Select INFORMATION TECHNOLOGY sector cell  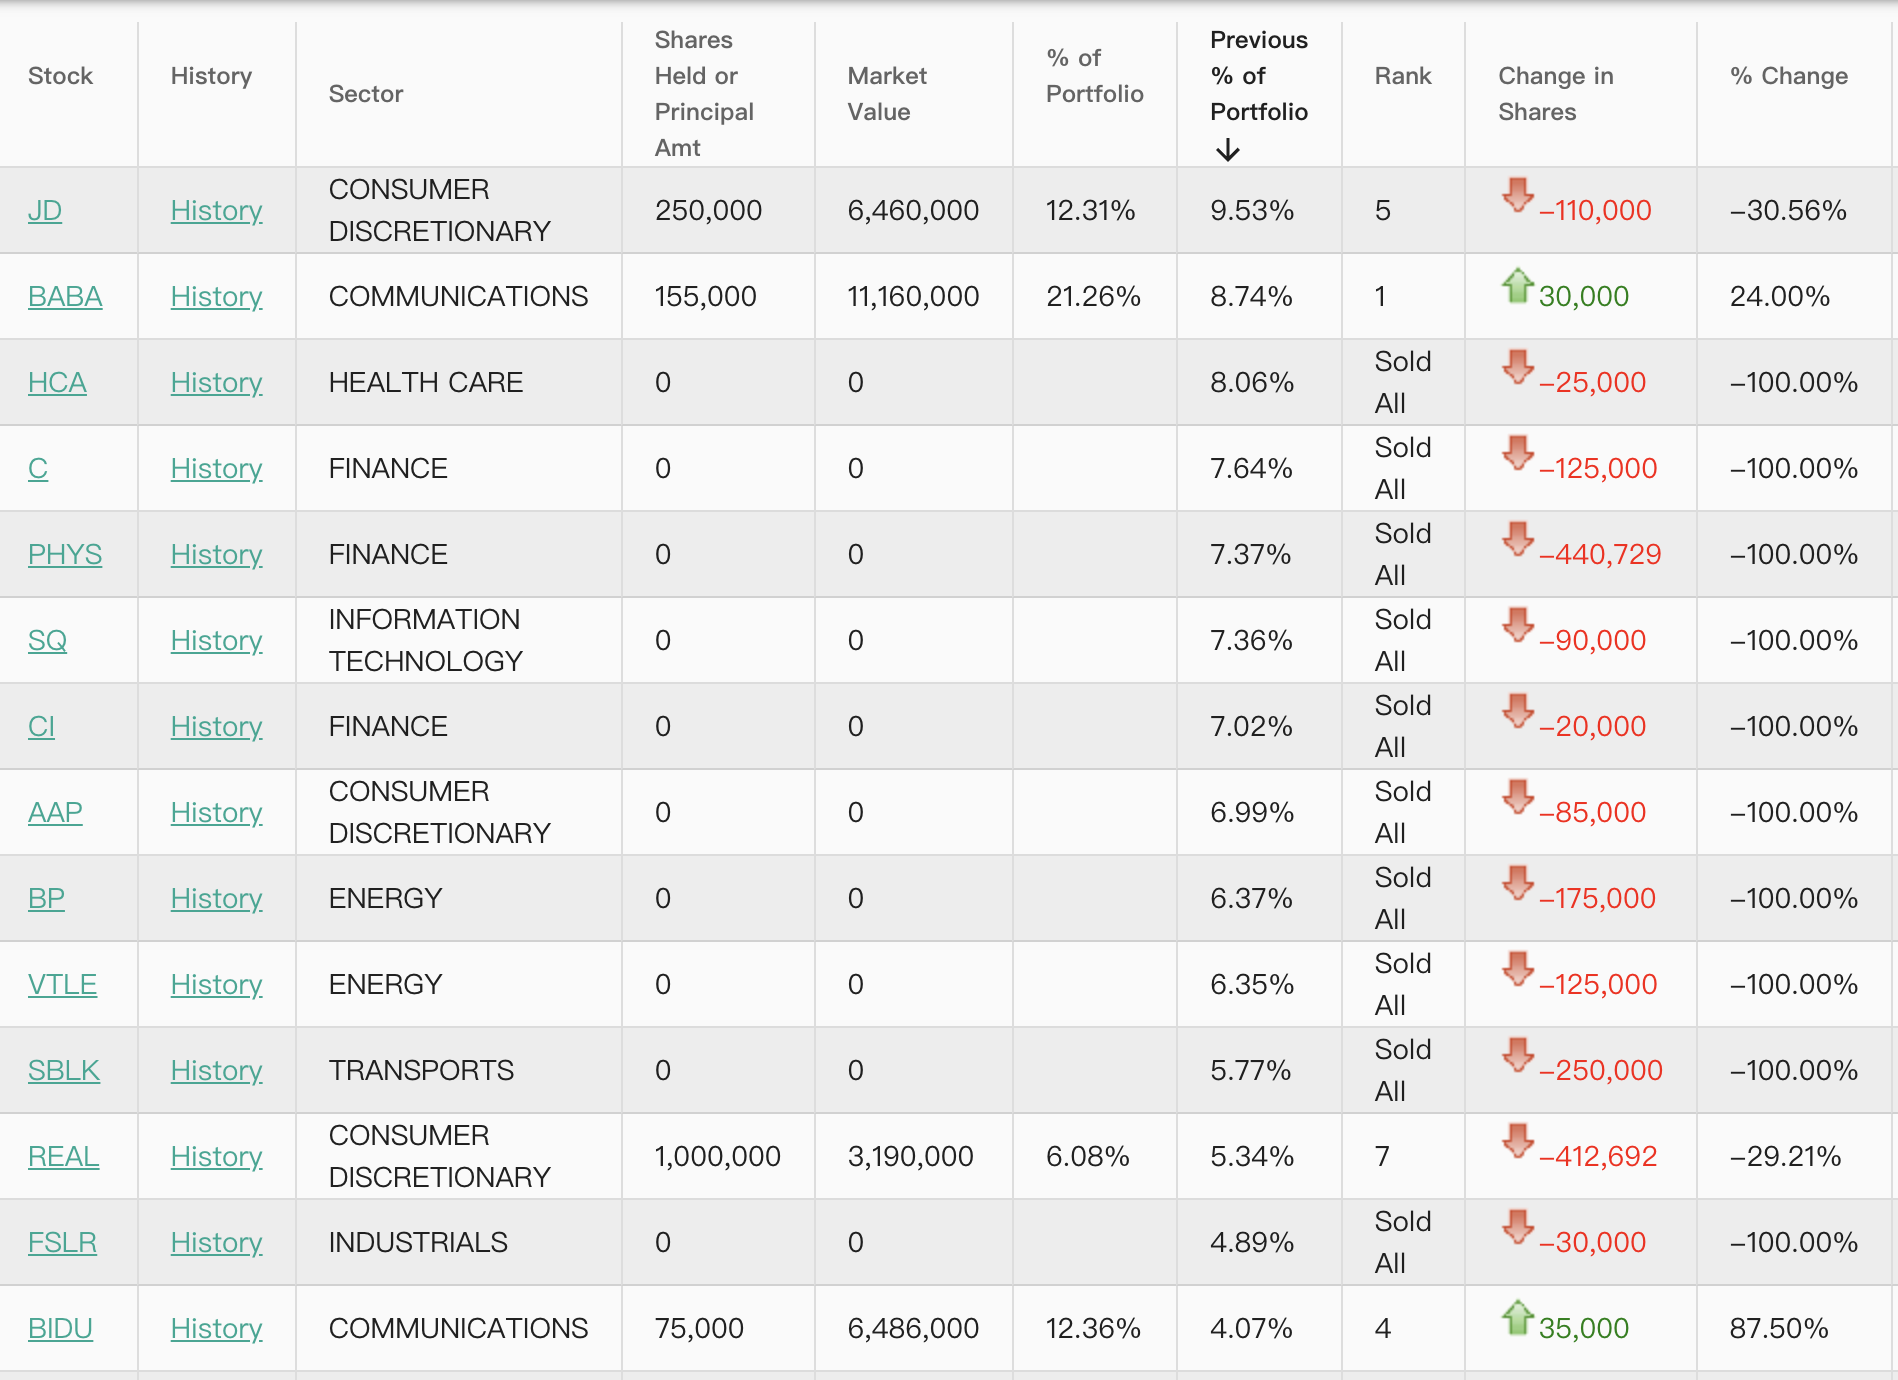426,640
